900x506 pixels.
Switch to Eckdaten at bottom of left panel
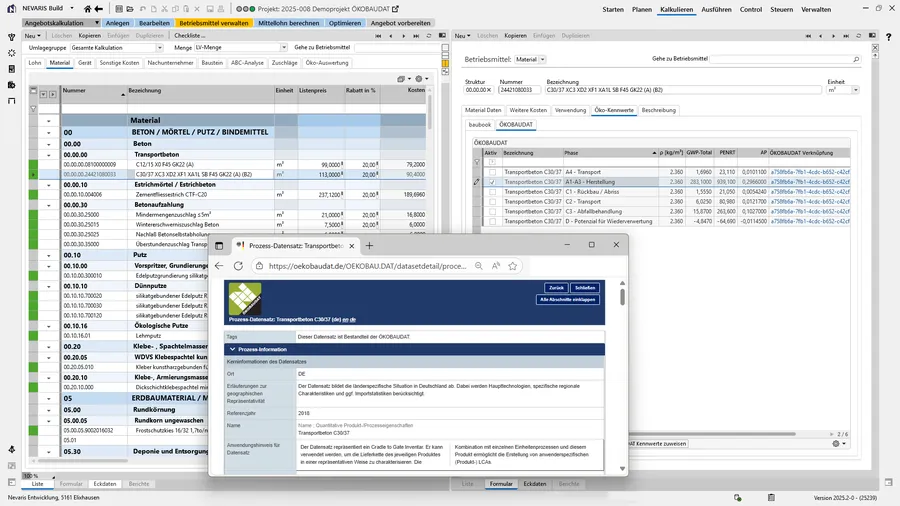[x=104, y=484]
